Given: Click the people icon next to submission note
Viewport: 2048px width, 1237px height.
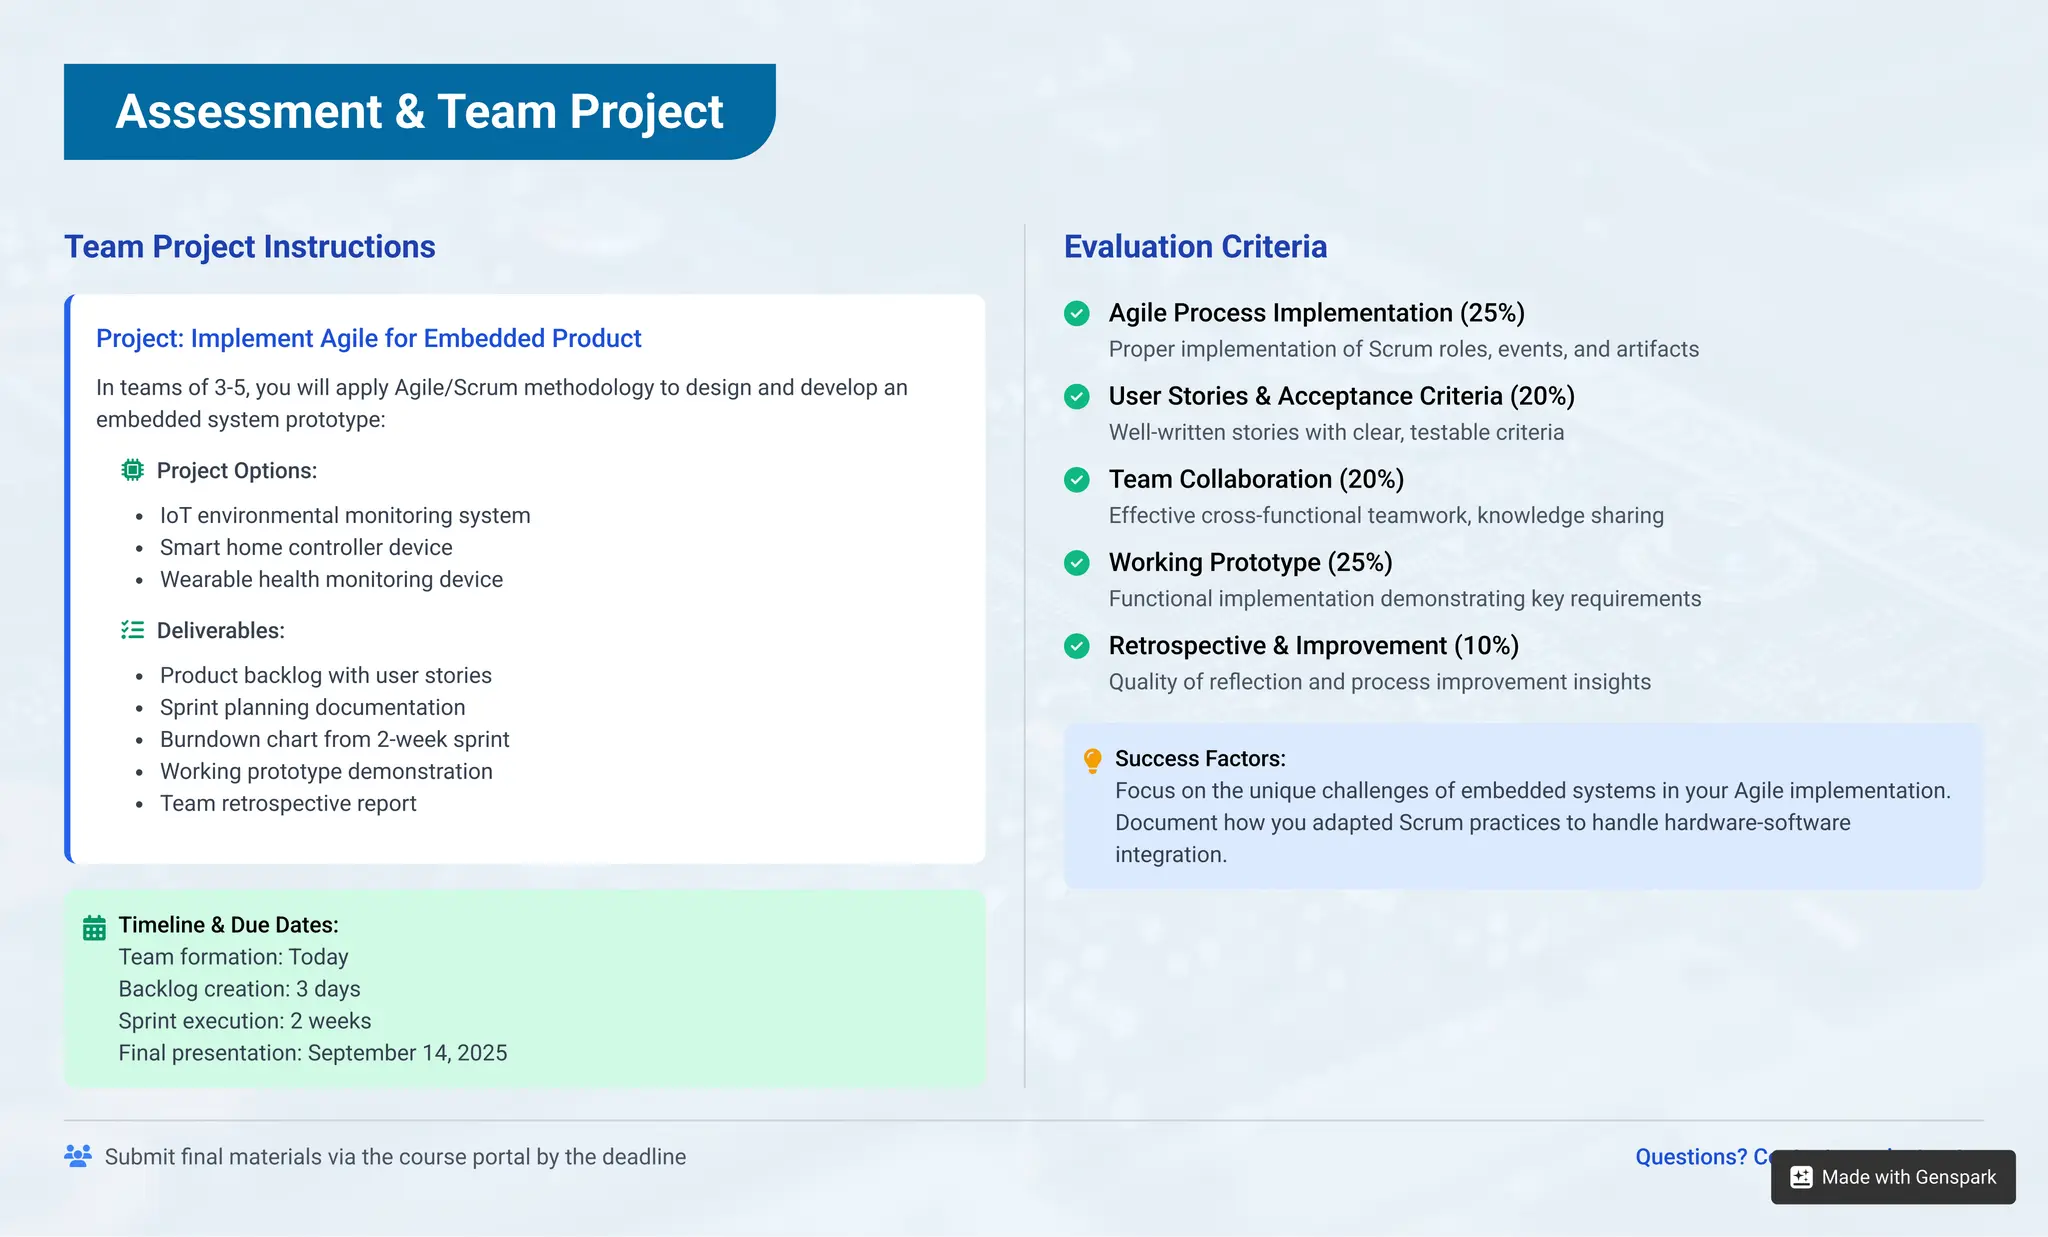Looking at the screenshot, I should pos(78,1156).
